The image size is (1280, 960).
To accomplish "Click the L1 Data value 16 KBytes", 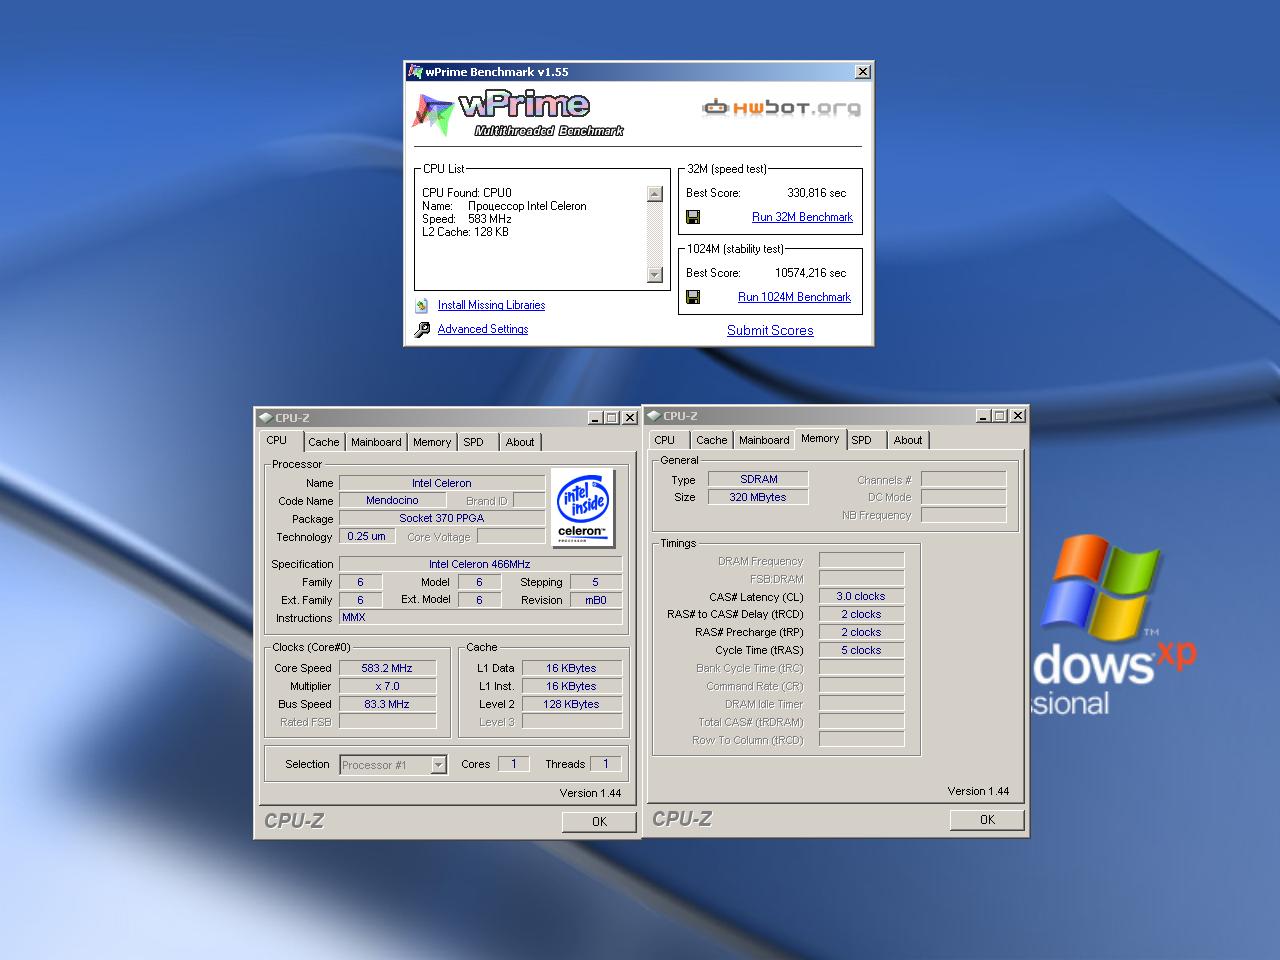I will pos(571,668).
